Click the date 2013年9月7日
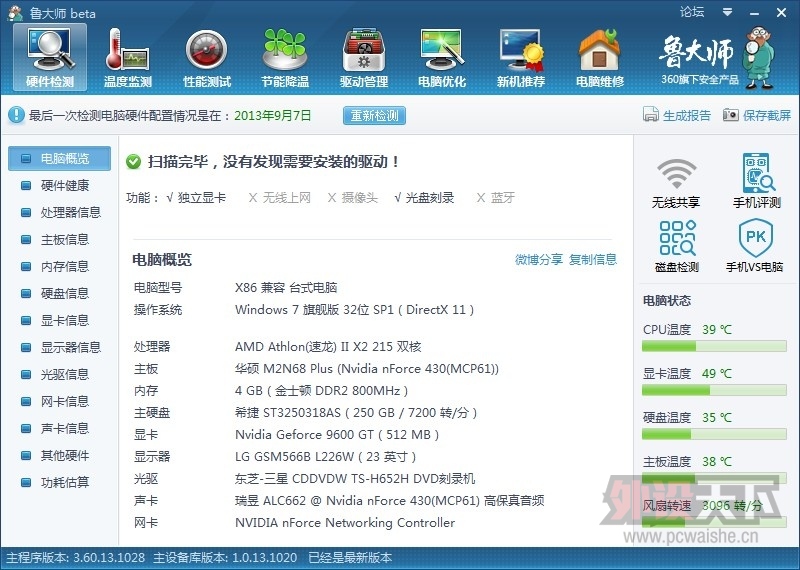This screenshot has width=800, height=570. tap(273, 115)
